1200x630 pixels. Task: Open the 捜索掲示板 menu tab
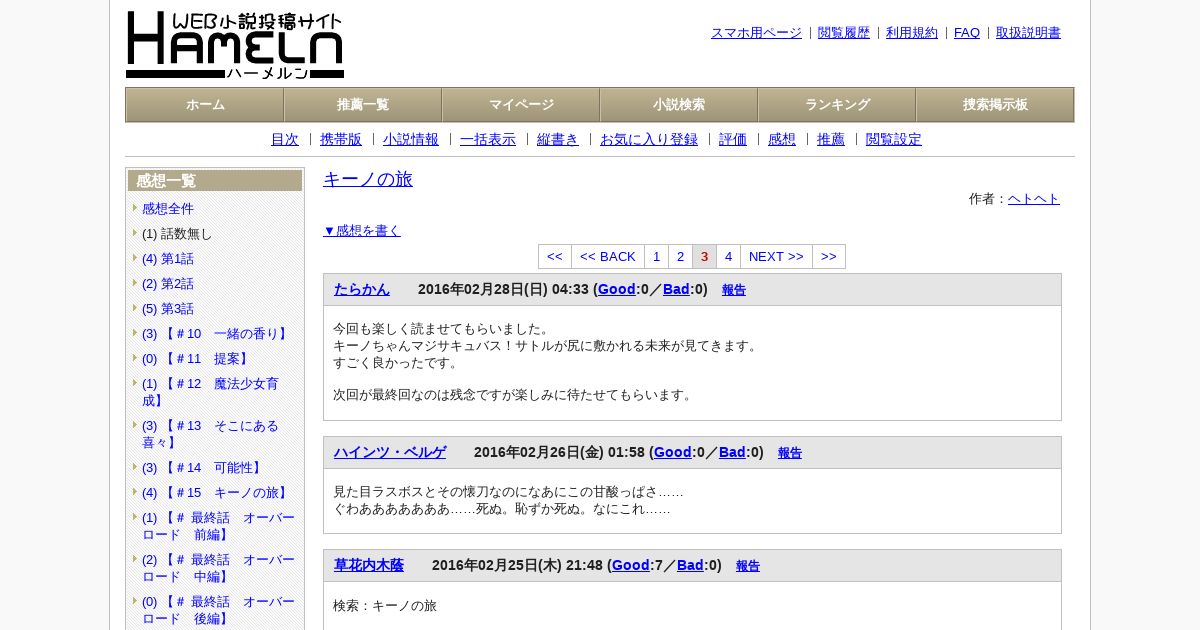pyautogui.click(x=995, y=104)
